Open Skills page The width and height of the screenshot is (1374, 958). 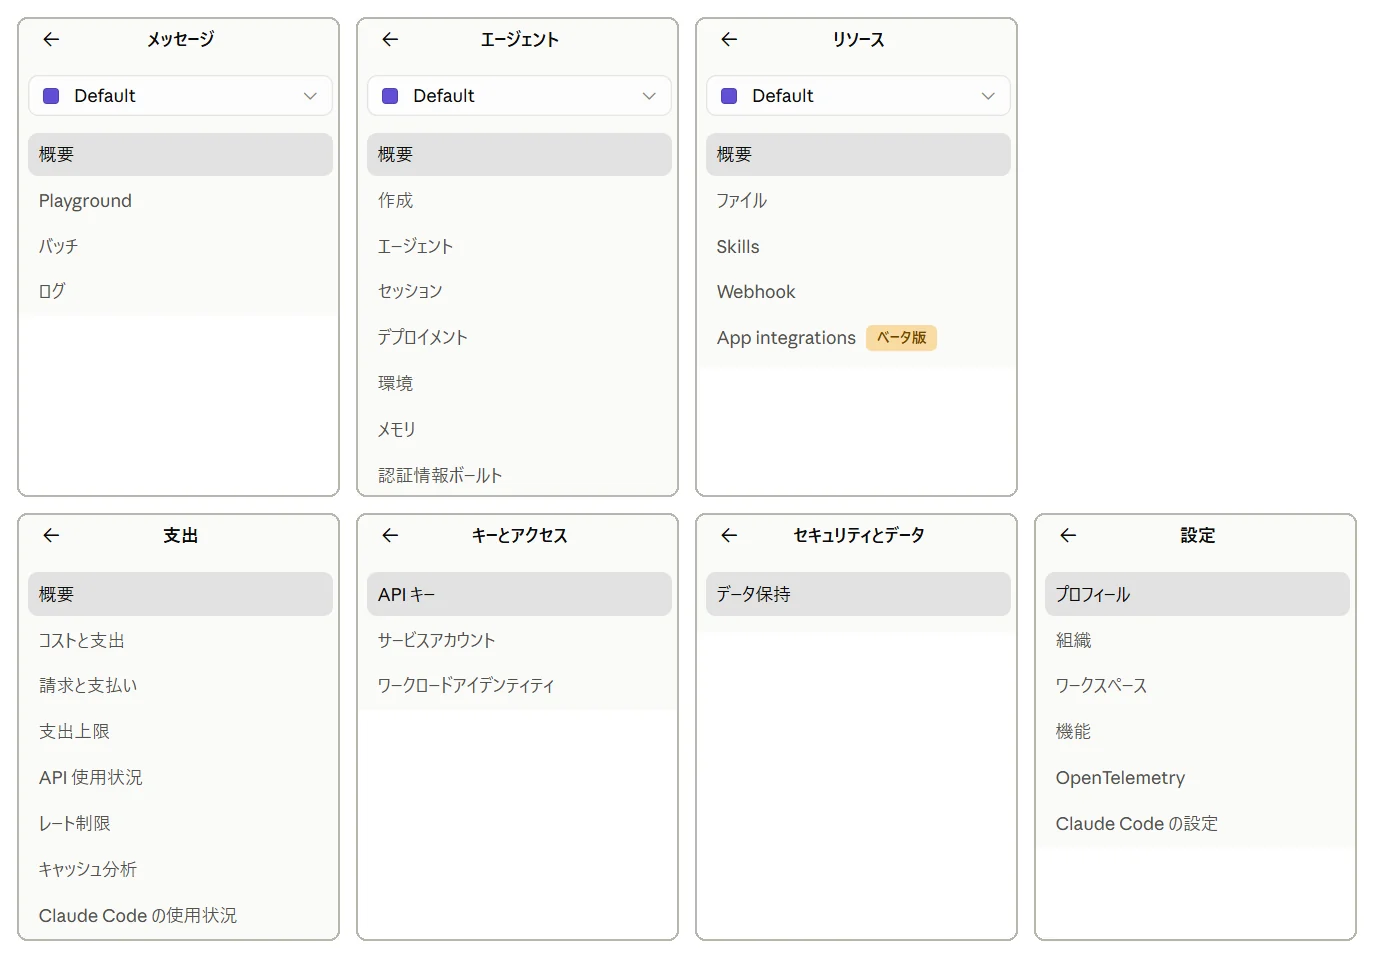(858, 246)
